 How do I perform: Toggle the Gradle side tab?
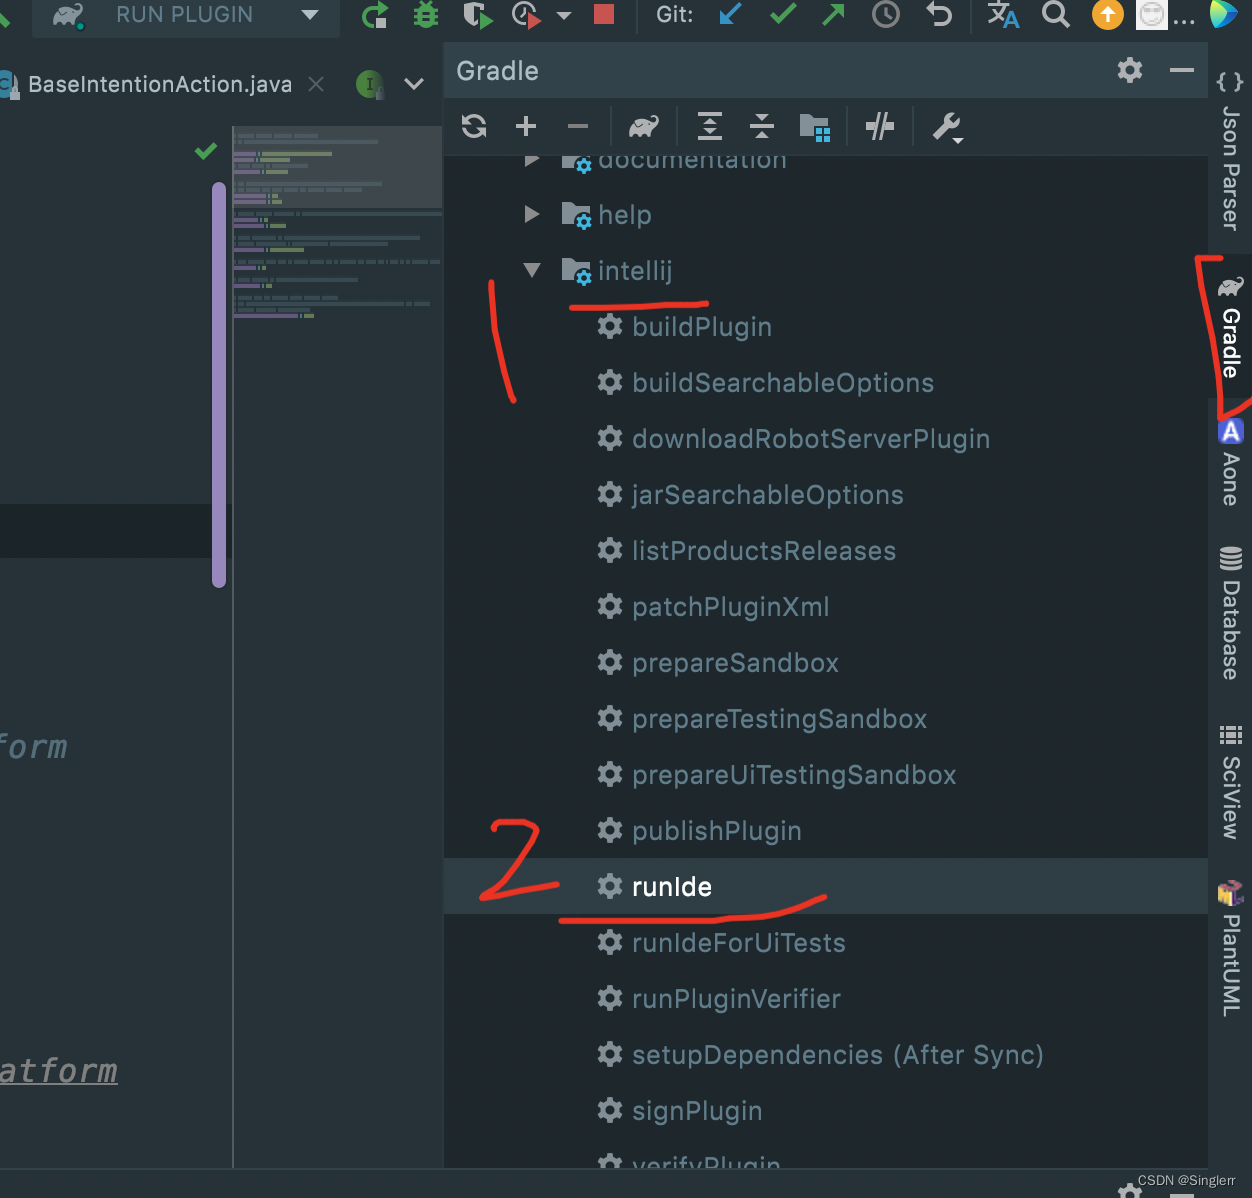(x=1230, y=328)
